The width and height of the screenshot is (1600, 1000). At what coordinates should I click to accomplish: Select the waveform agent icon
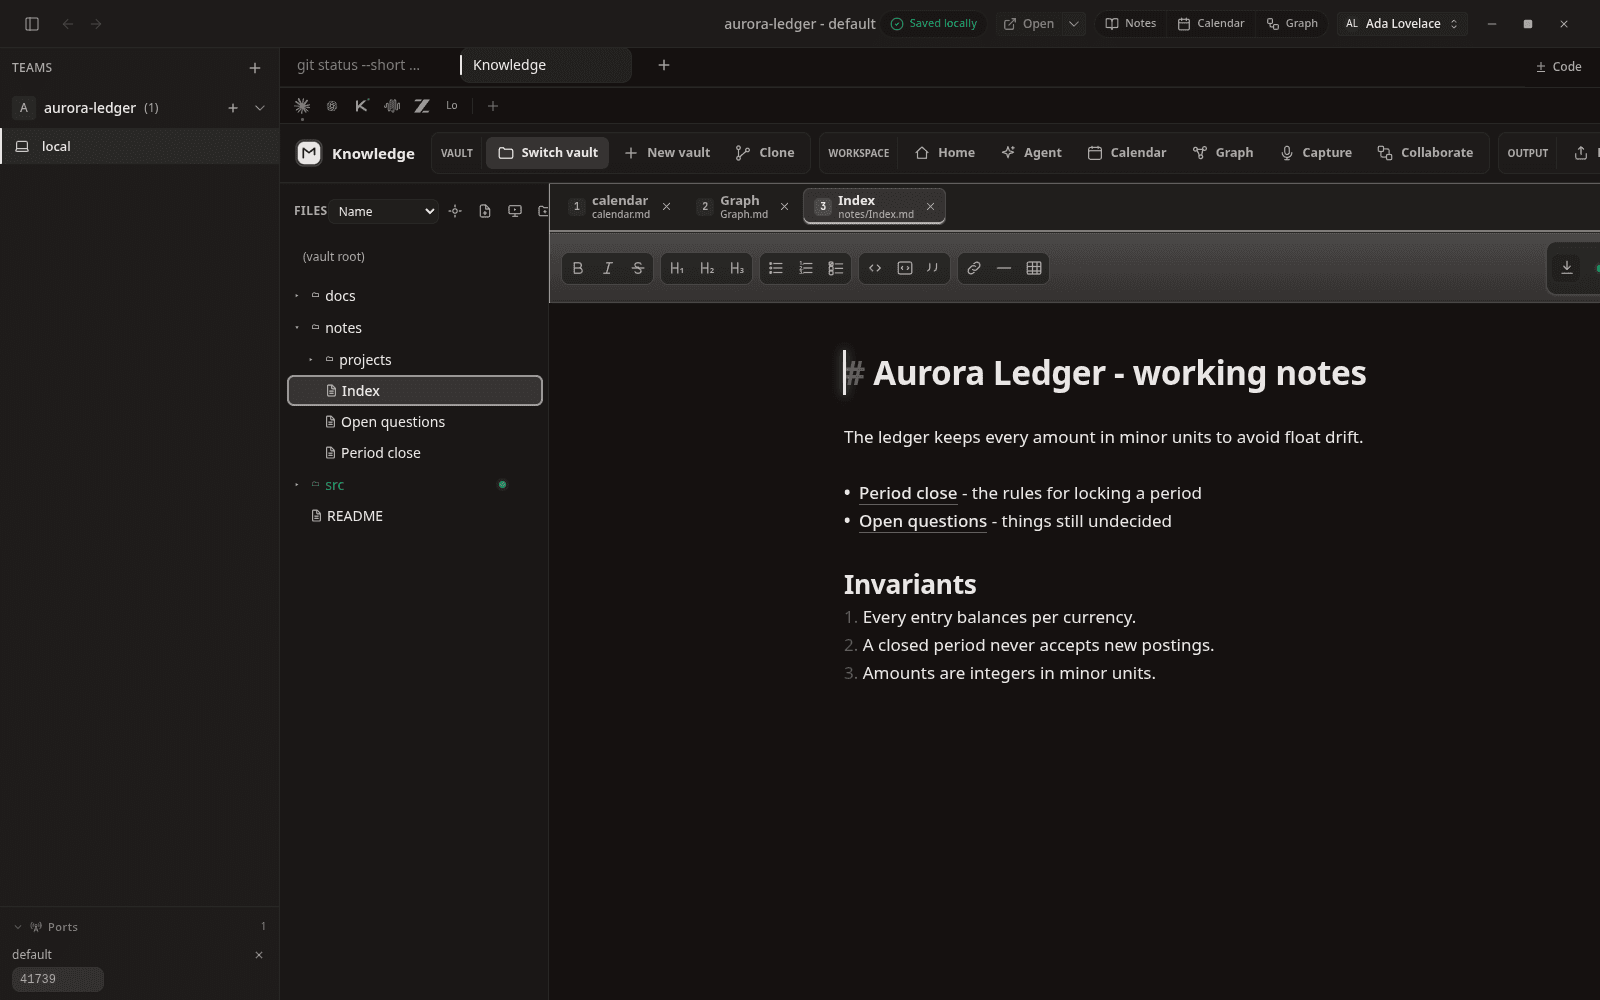pyautogui.click(x=392, y=106)
